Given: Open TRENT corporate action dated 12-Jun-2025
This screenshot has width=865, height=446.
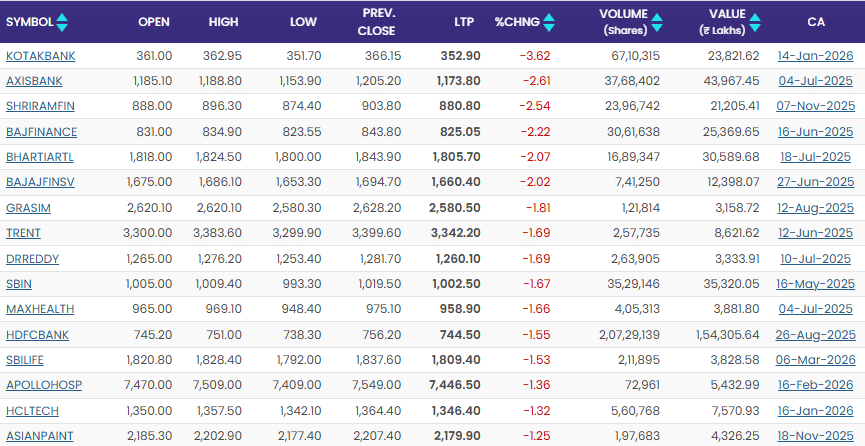Looking at the screenshot, I should click(815, 233).
